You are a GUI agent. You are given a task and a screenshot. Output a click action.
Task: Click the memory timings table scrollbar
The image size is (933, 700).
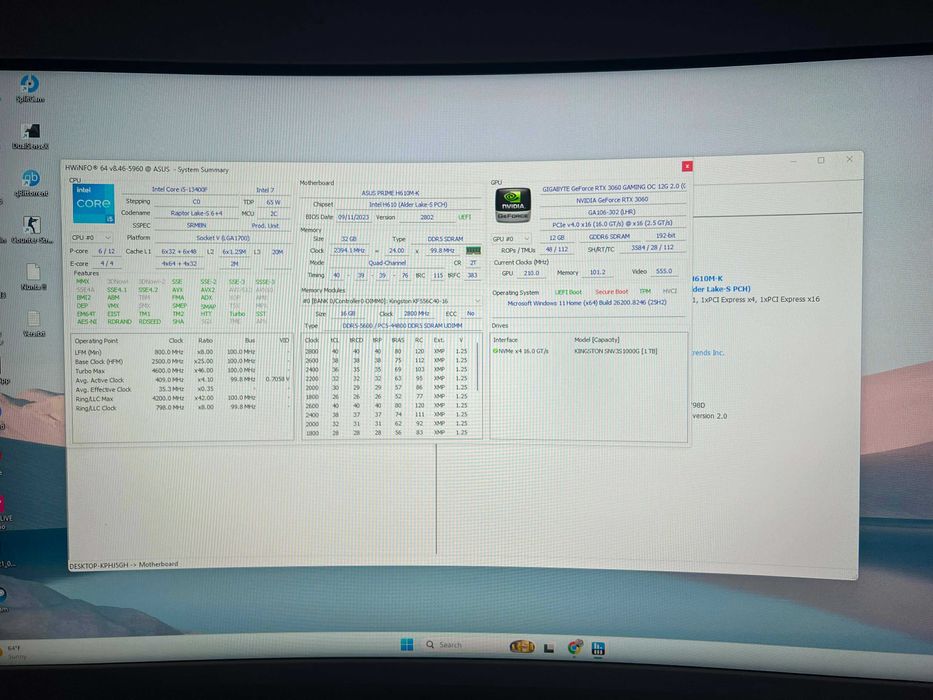[x=477, y=366]
